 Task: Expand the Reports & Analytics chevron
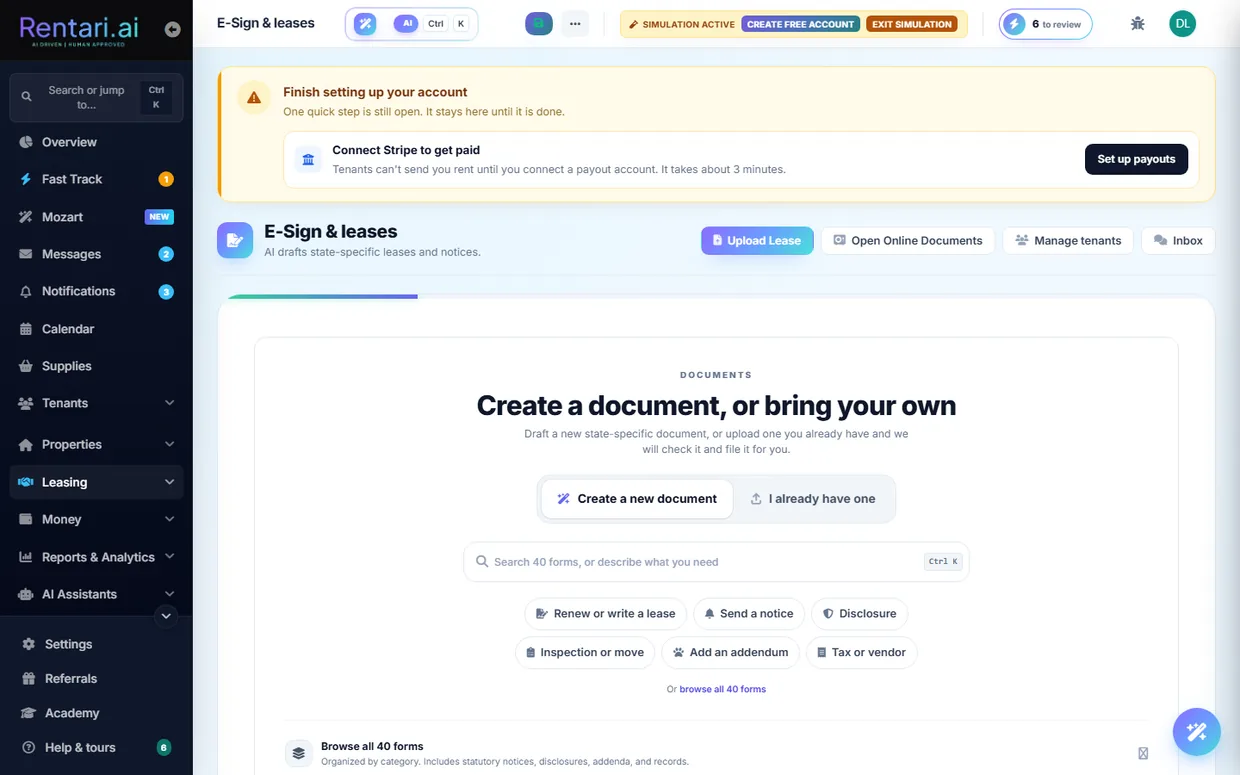(x=169, y=556)
